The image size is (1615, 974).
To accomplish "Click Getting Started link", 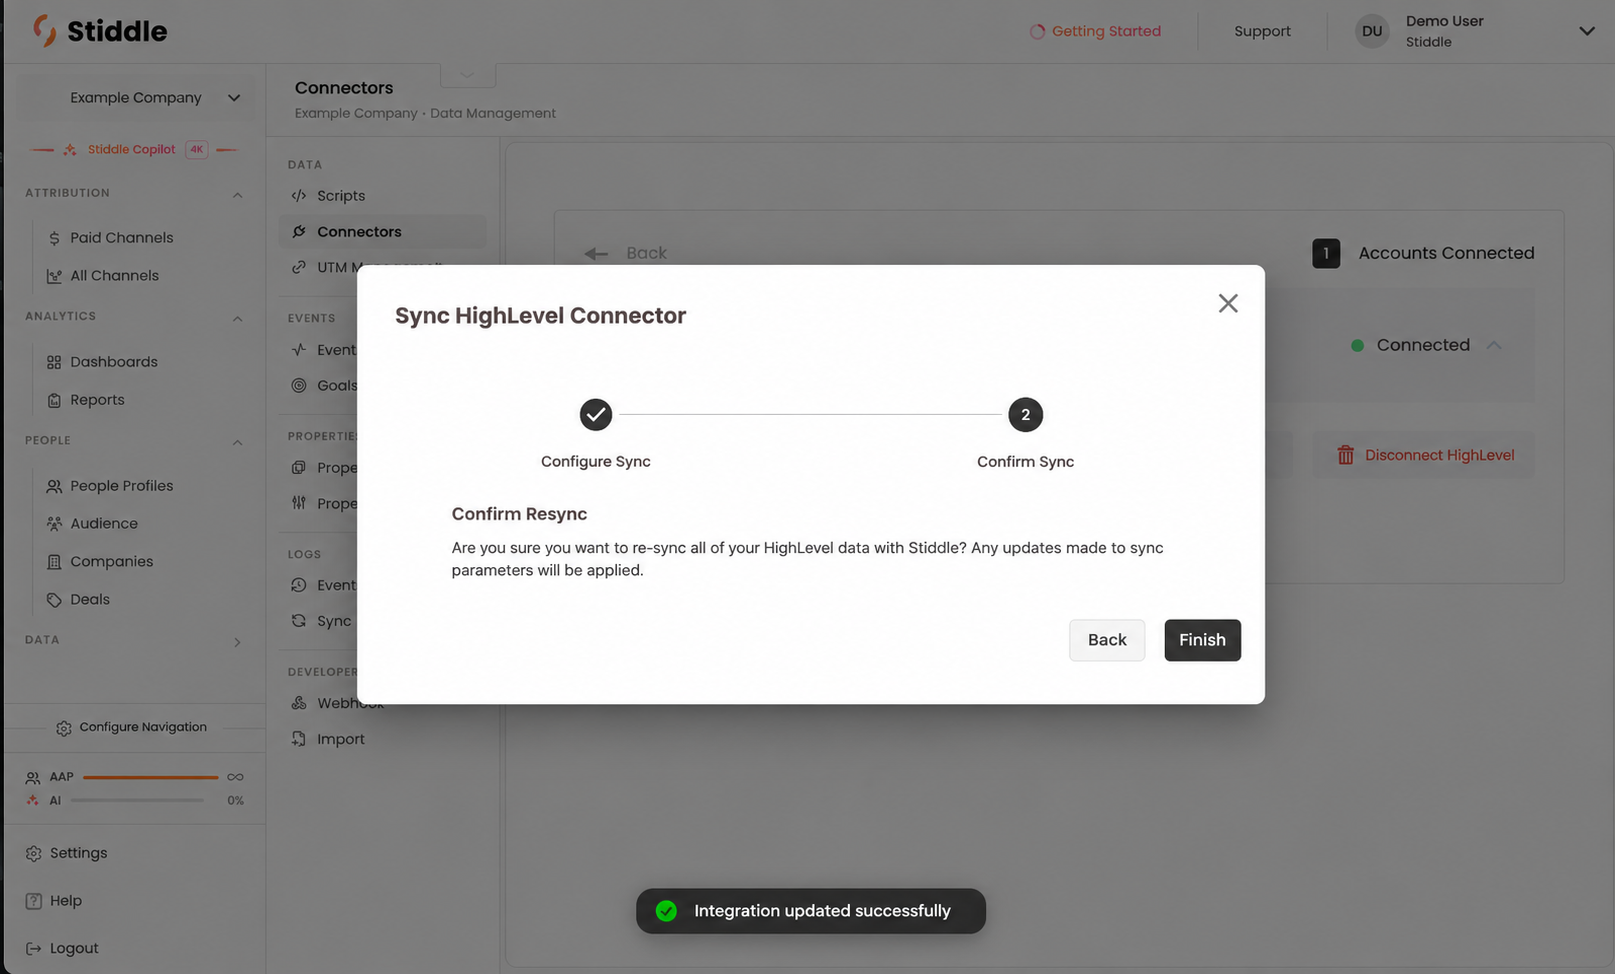I will click(x=1095, y=31).
